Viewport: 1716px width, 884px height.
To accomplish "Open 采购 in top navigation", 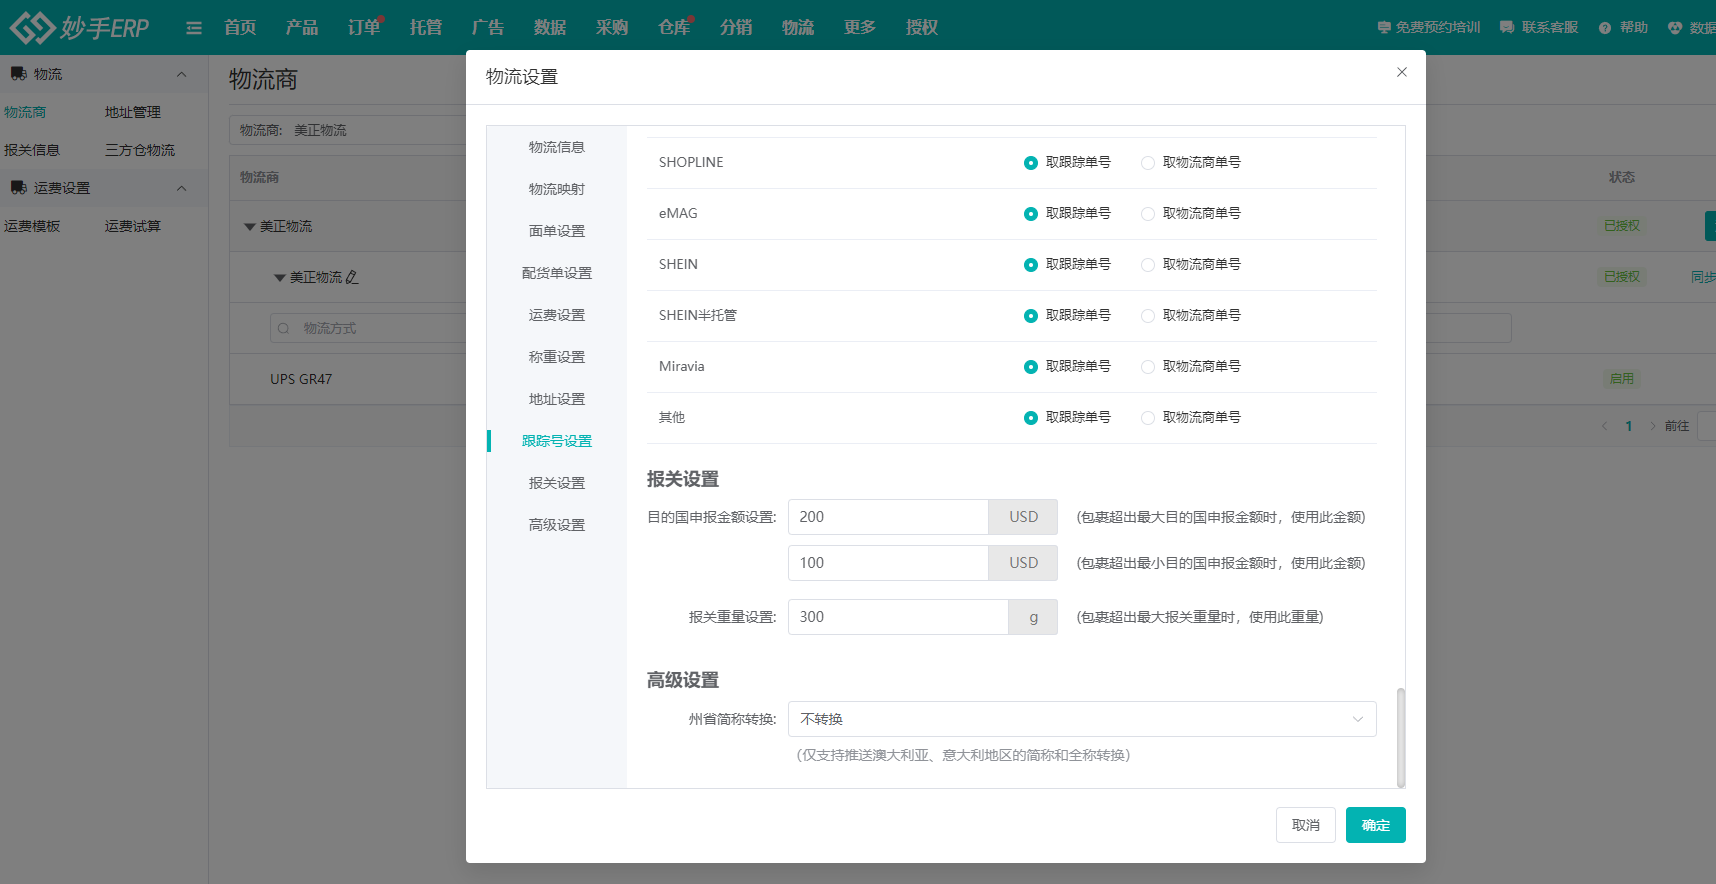I will pyautogui.click(x=612, y=27).
